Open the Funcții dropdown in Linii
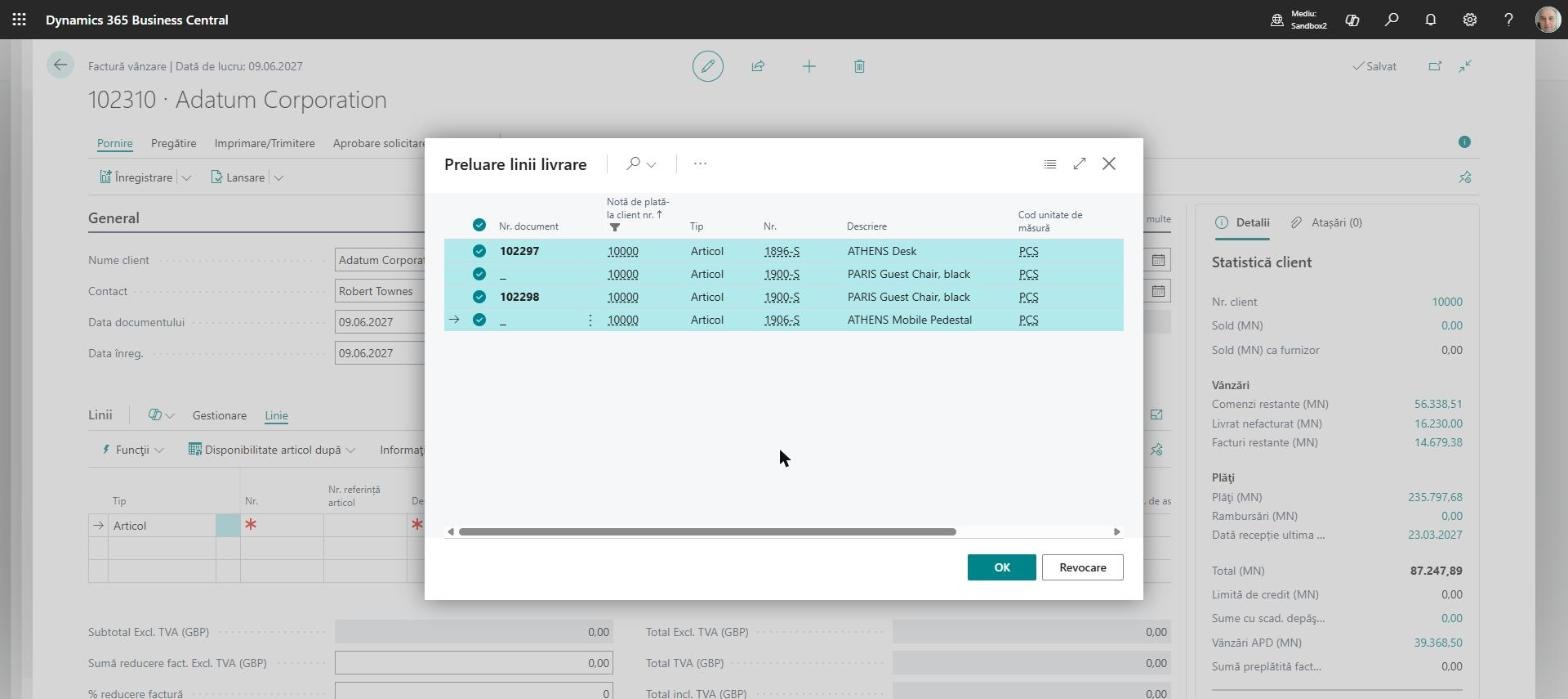 [133, 450]
